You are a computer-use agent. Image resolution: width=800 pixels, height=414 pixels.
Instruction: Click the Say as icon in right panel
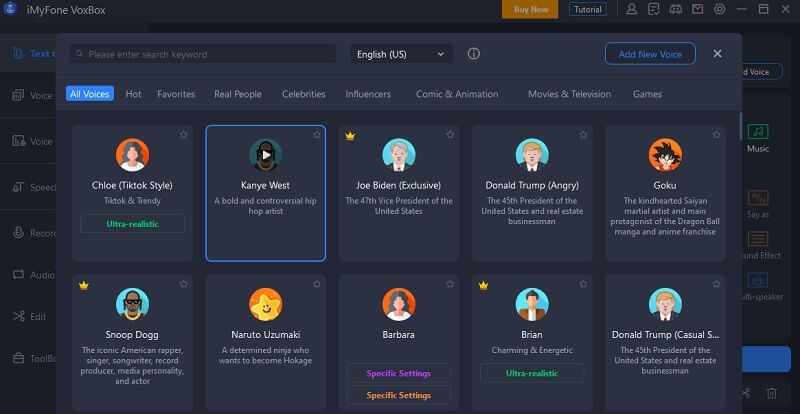(x=758, y=198)
